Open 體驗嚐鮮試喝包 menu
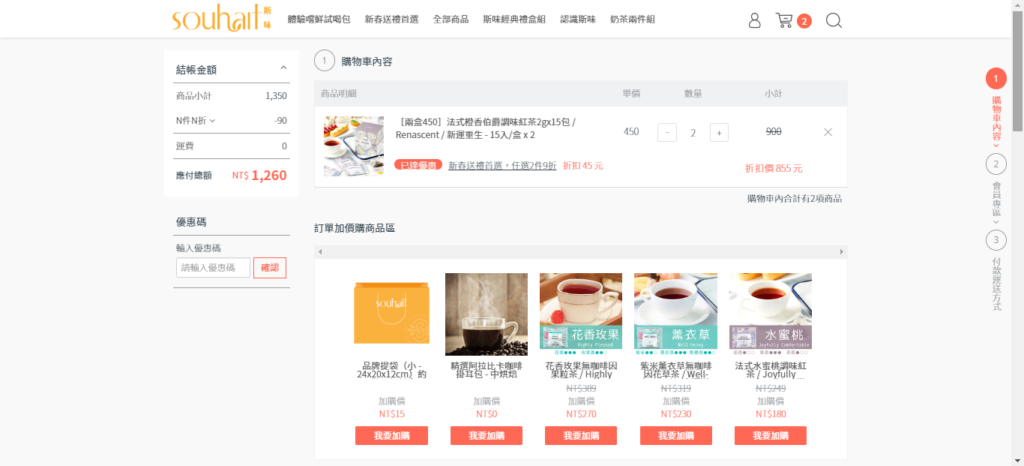This screenshot has height=466, width=1024. (x=319, y=20)
